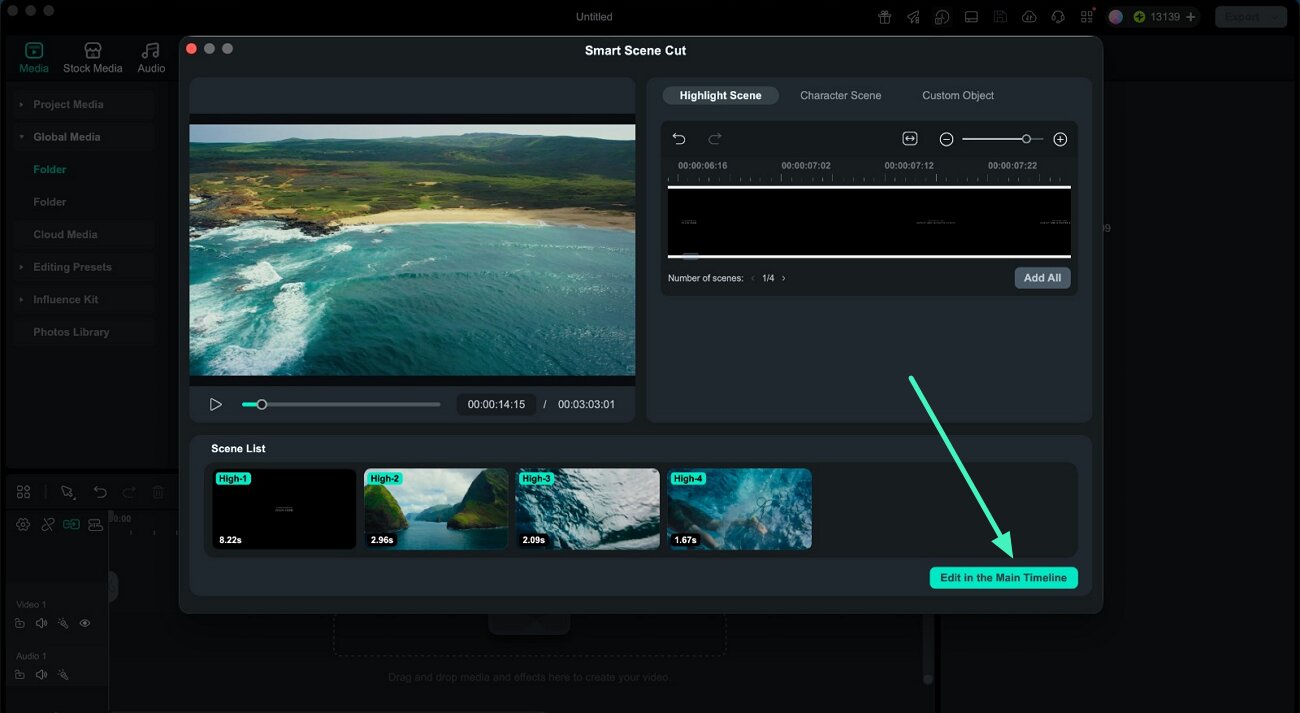The width and height of the screenshot is (1300, 713).
Task: Switch to the Character Scene tab
Action: (840, 95)
